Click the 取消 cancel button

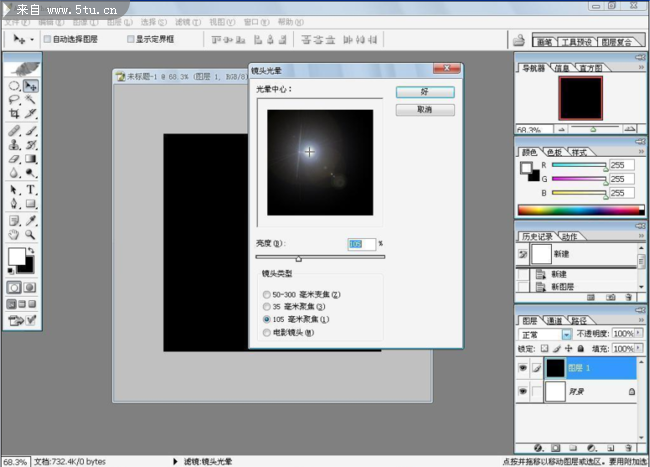click(x=425, y=109)
